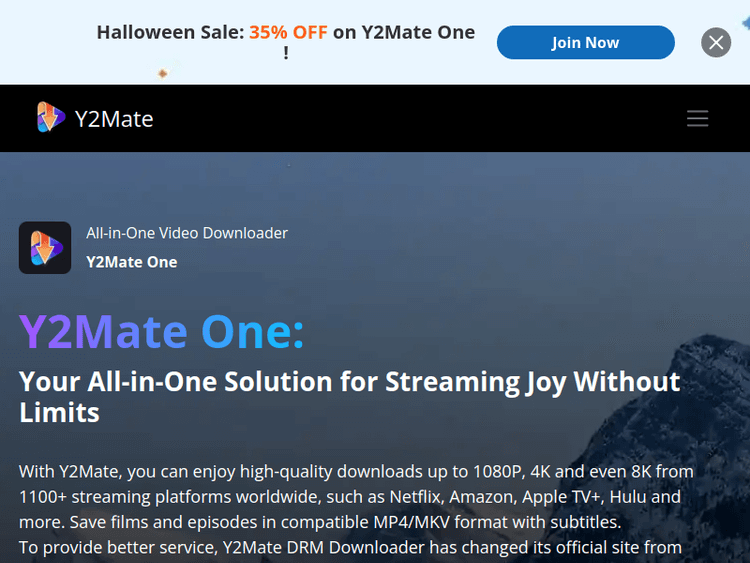Click the orange star decoration in banner
750x563 pixels.
pyautogui.click(x=163, y=73)
